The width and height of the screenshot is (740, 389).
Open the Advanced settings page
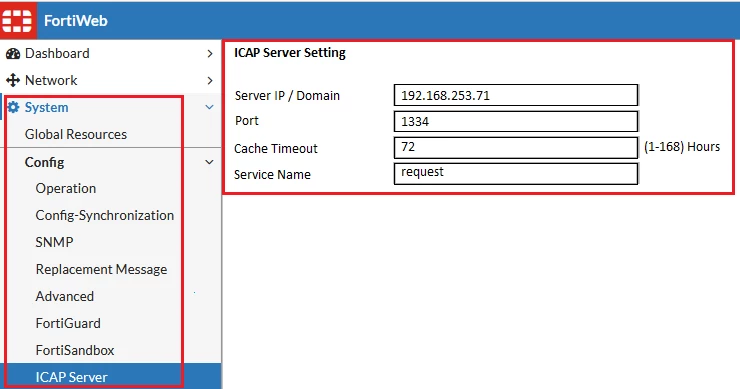pos(65,296)
